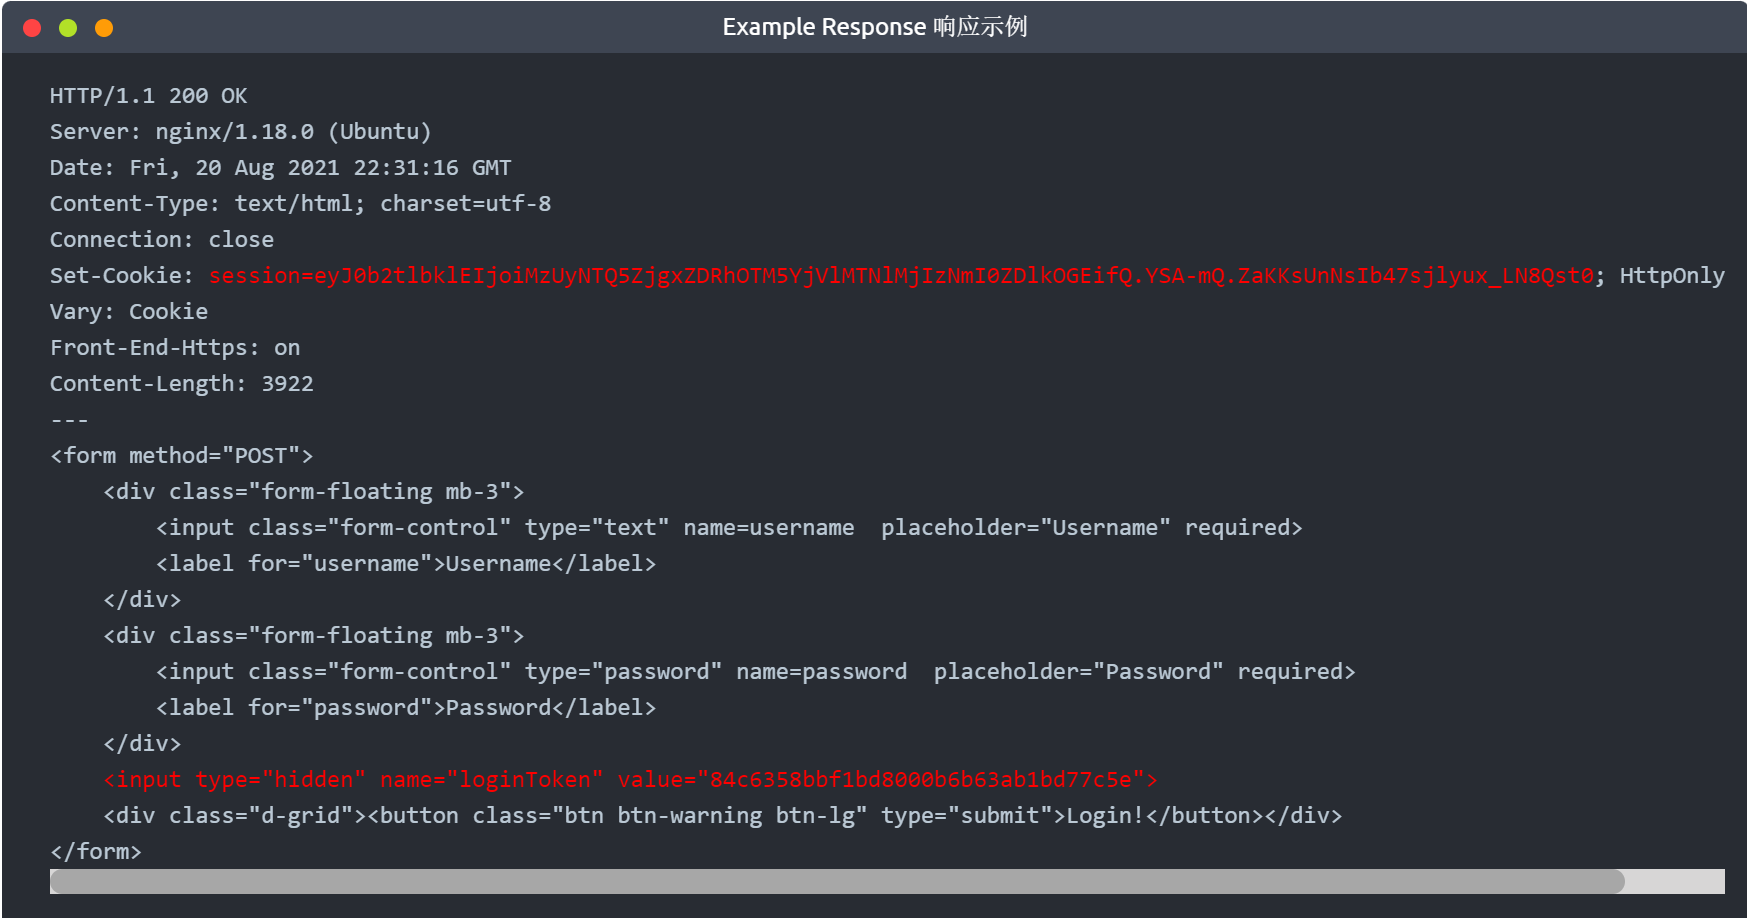Select the red session cookie value
This screenshot has width=1747, height=918.
click(x=900, y=276)
